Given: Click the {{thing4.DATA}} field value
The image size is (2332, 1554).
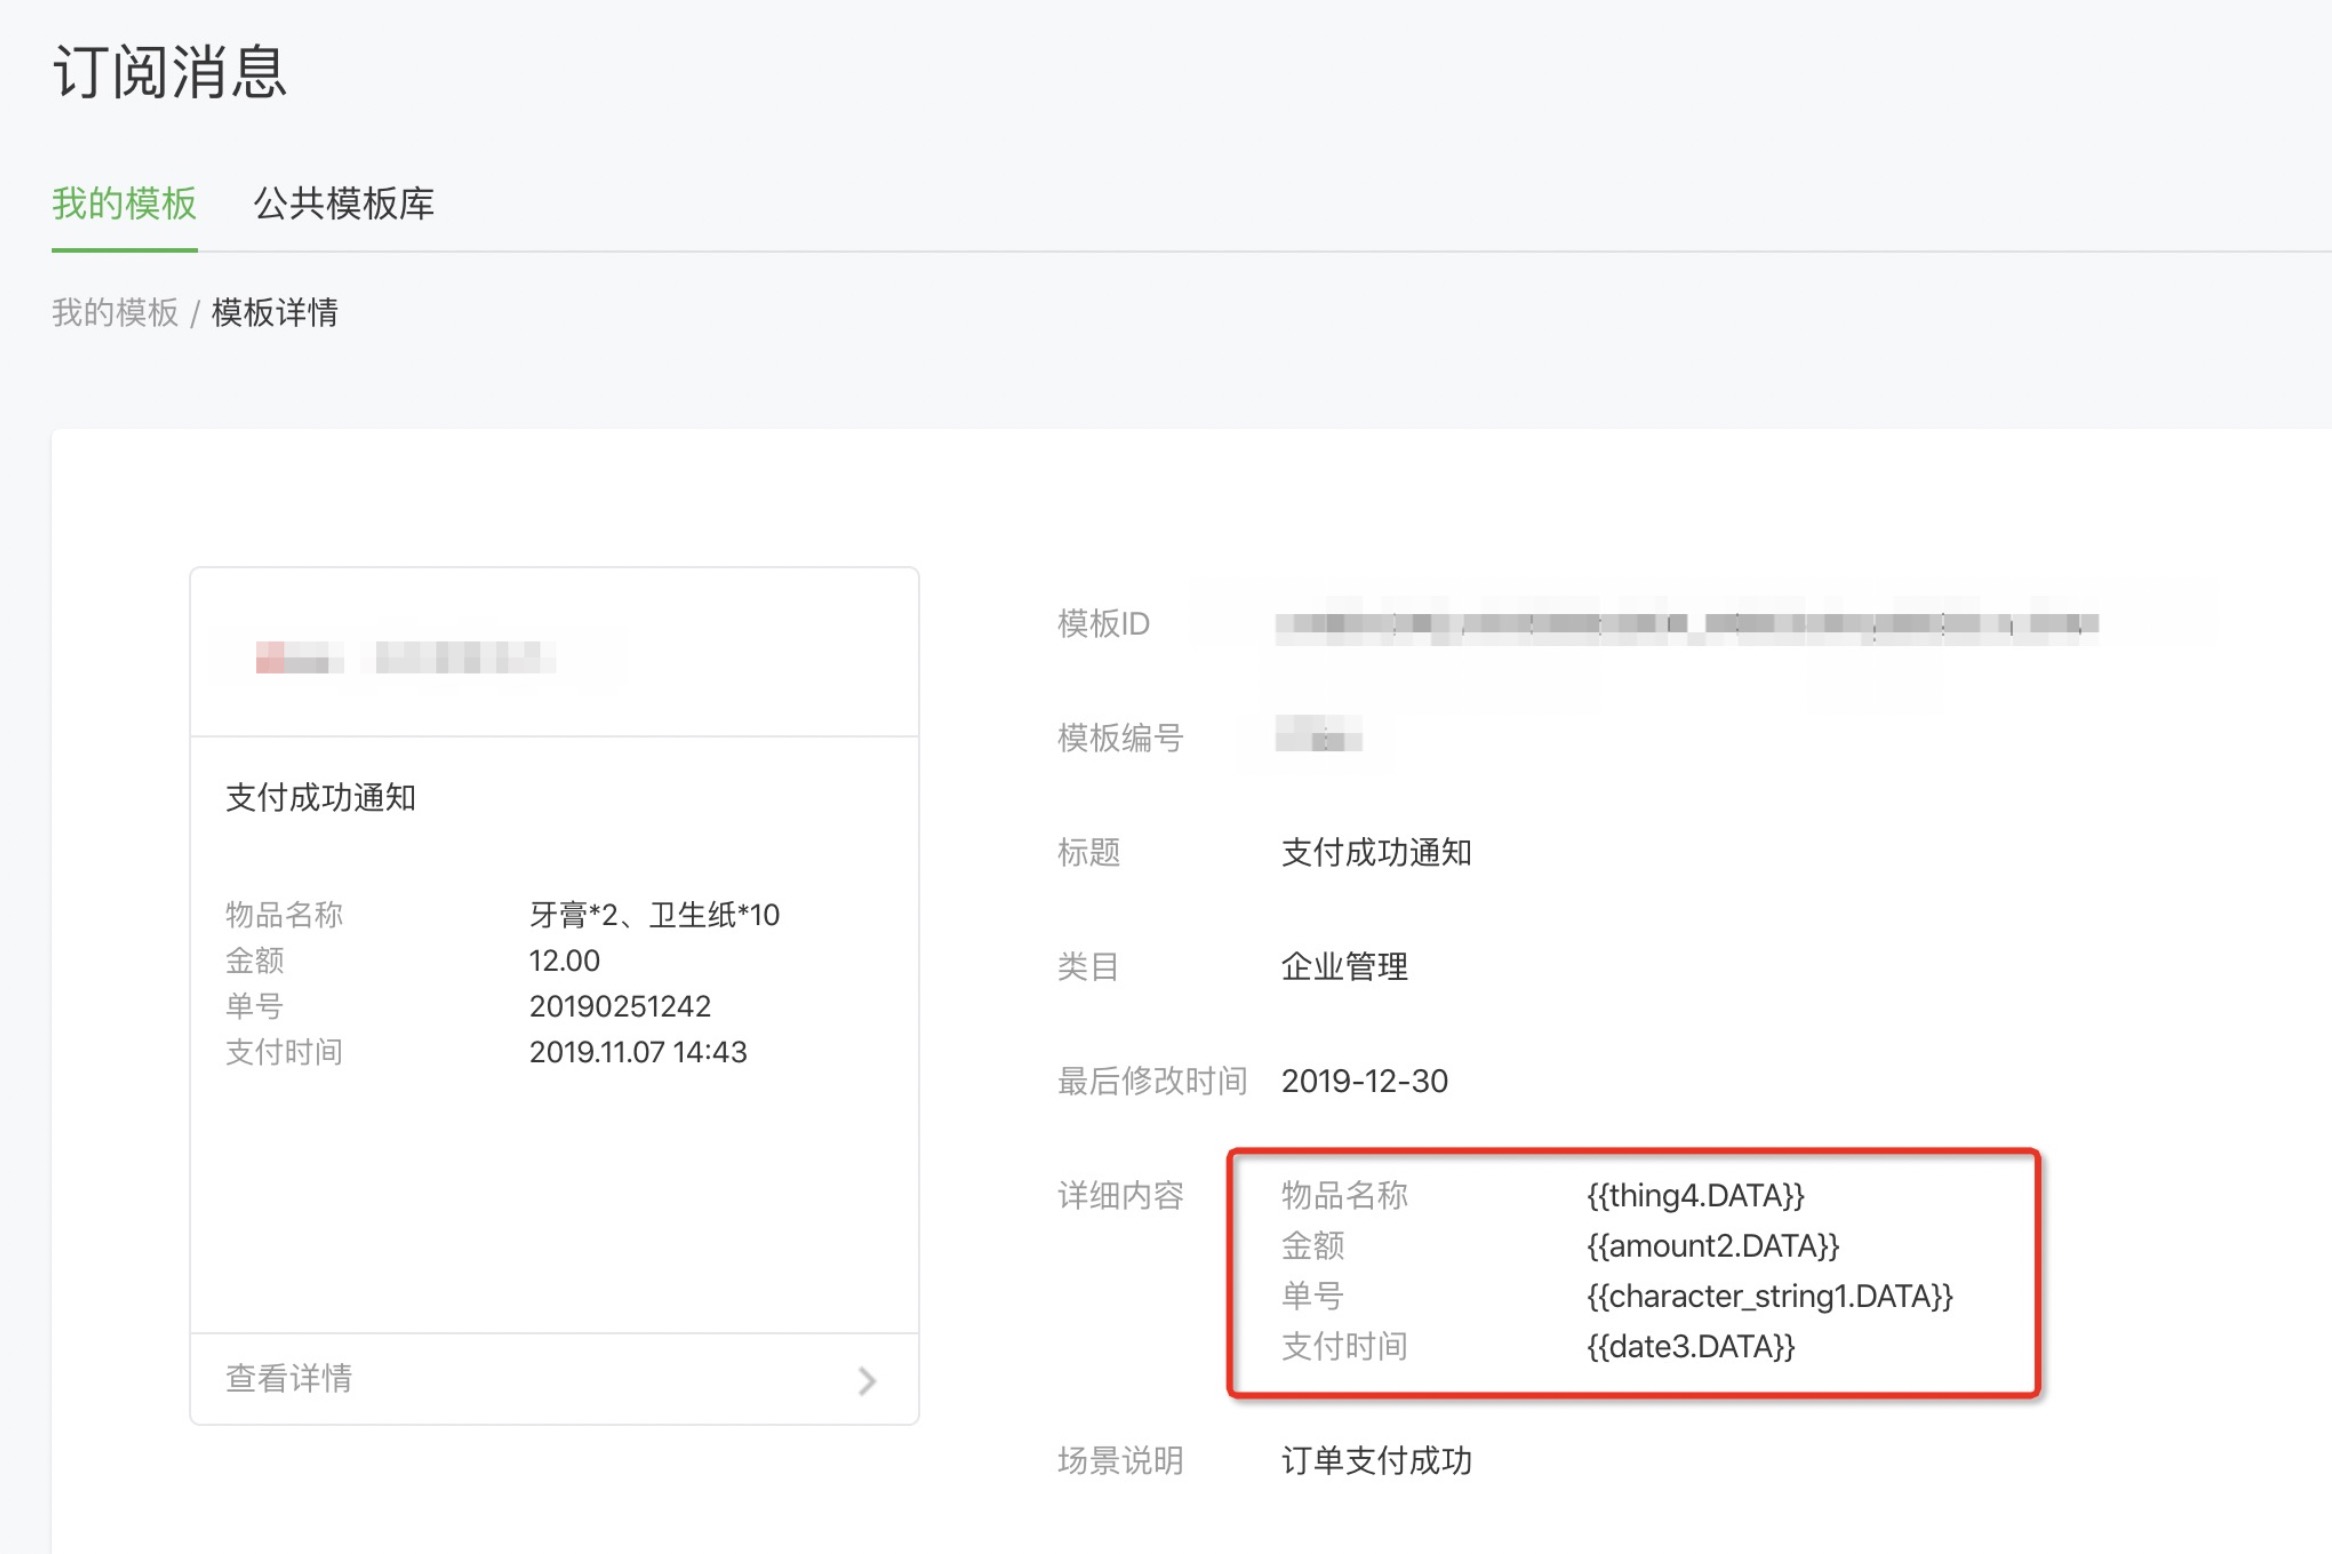Looking at the screenshot, I should pyautogui.click(x=1695, y=1196).
